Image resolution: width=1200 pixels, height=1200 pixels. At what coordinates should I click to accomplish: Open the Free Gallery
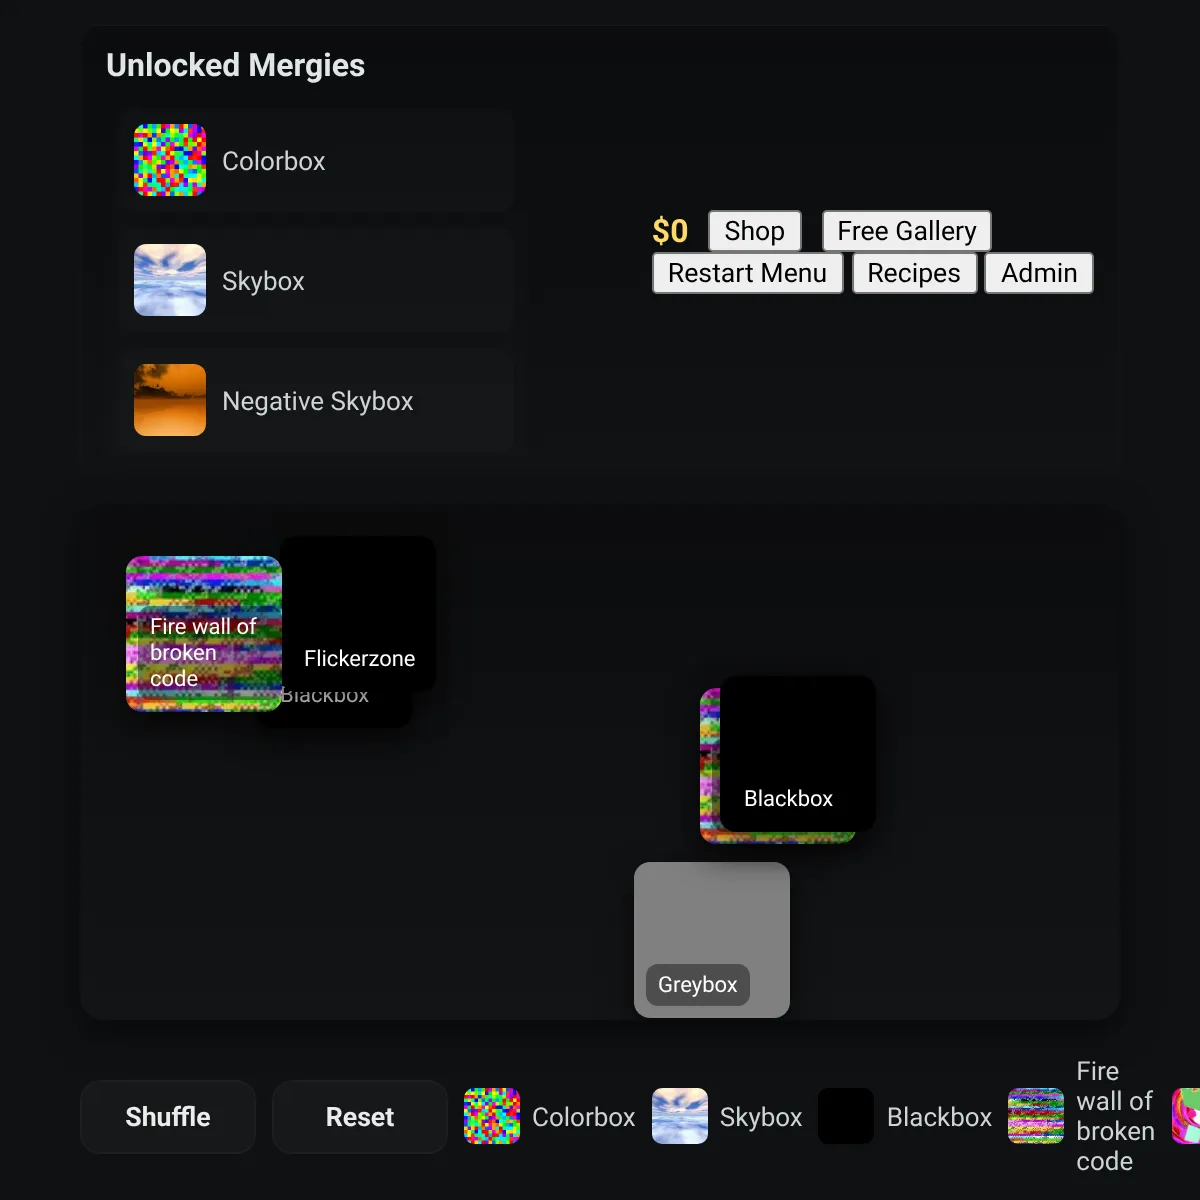(x=906, y=231)
